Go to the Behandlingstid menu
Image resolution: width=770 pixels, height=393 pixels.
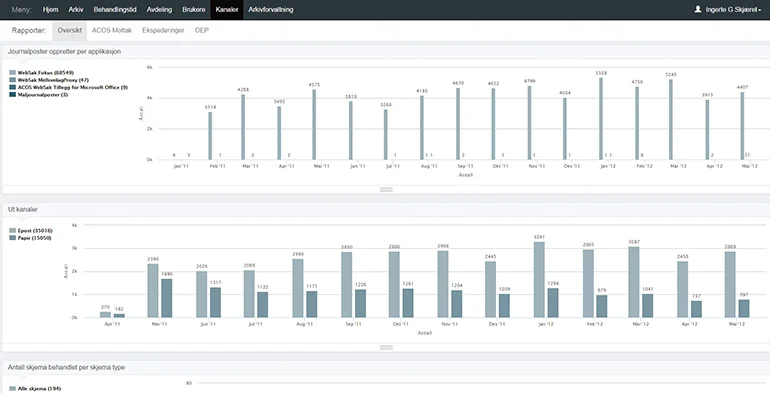tap(115, 10)
